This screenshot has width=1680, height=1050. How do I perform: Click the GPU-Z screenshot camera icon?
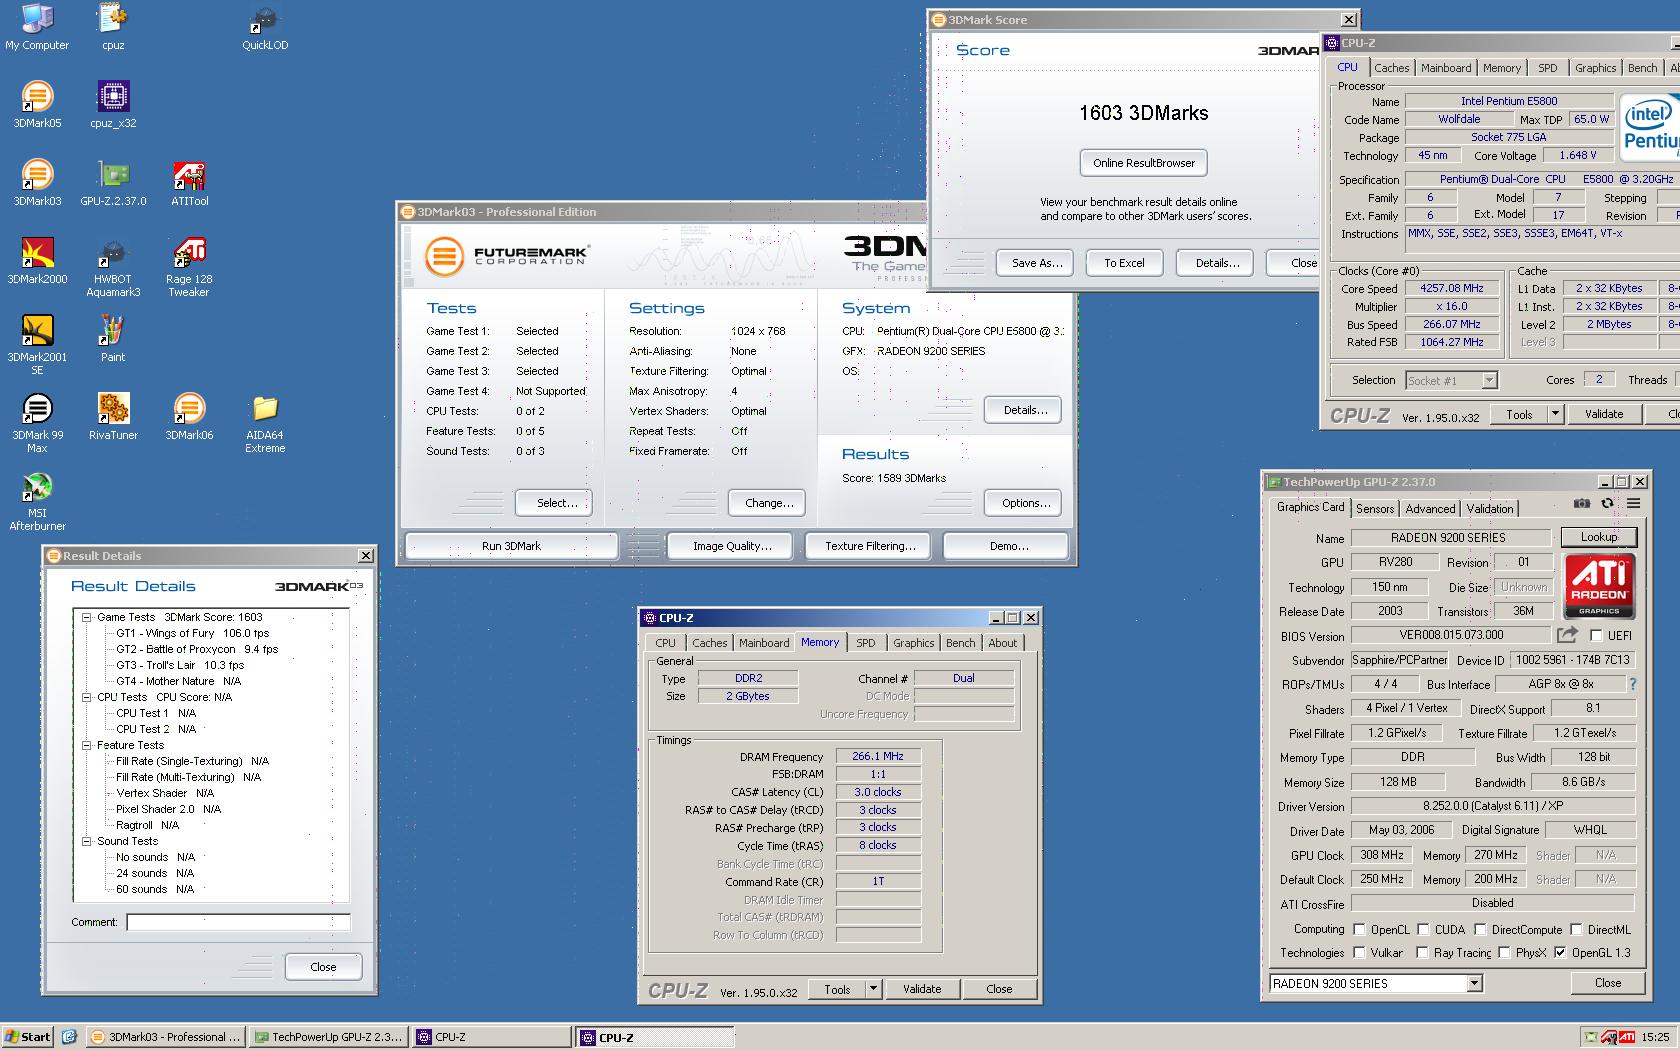(x=1581, y=504)
